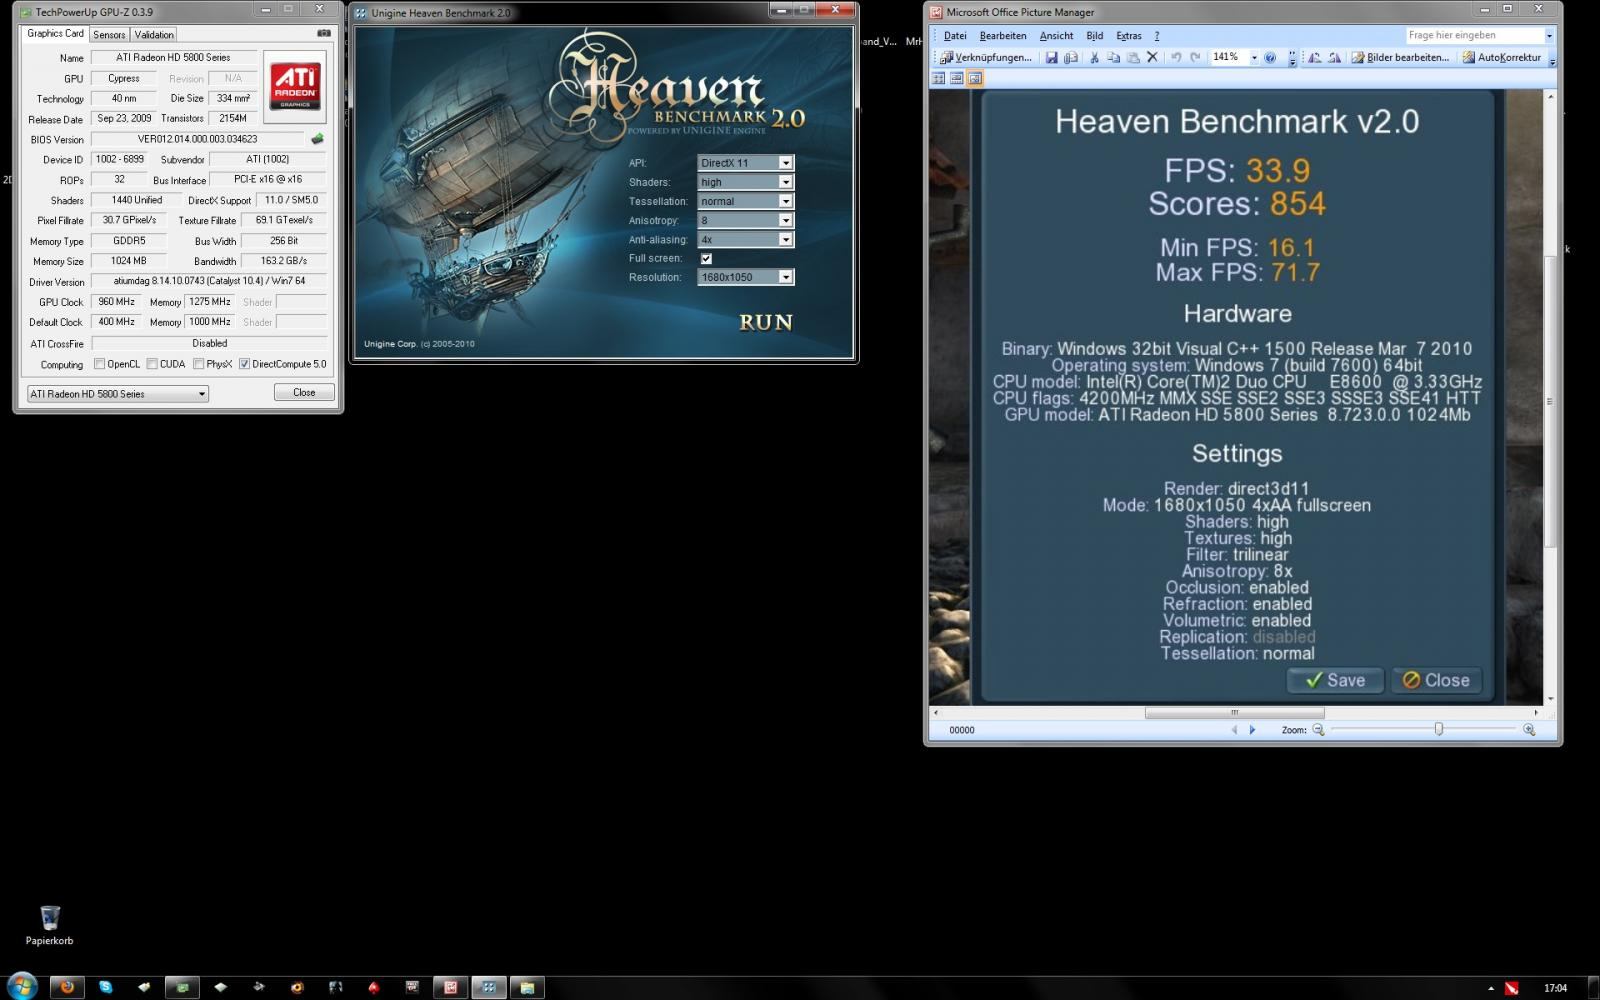Image resolution: width=1600 pixels, height=1000 pixels.
Task: Toggle the DirectCompute 5.0 checkbox
Action: (244, 364)
